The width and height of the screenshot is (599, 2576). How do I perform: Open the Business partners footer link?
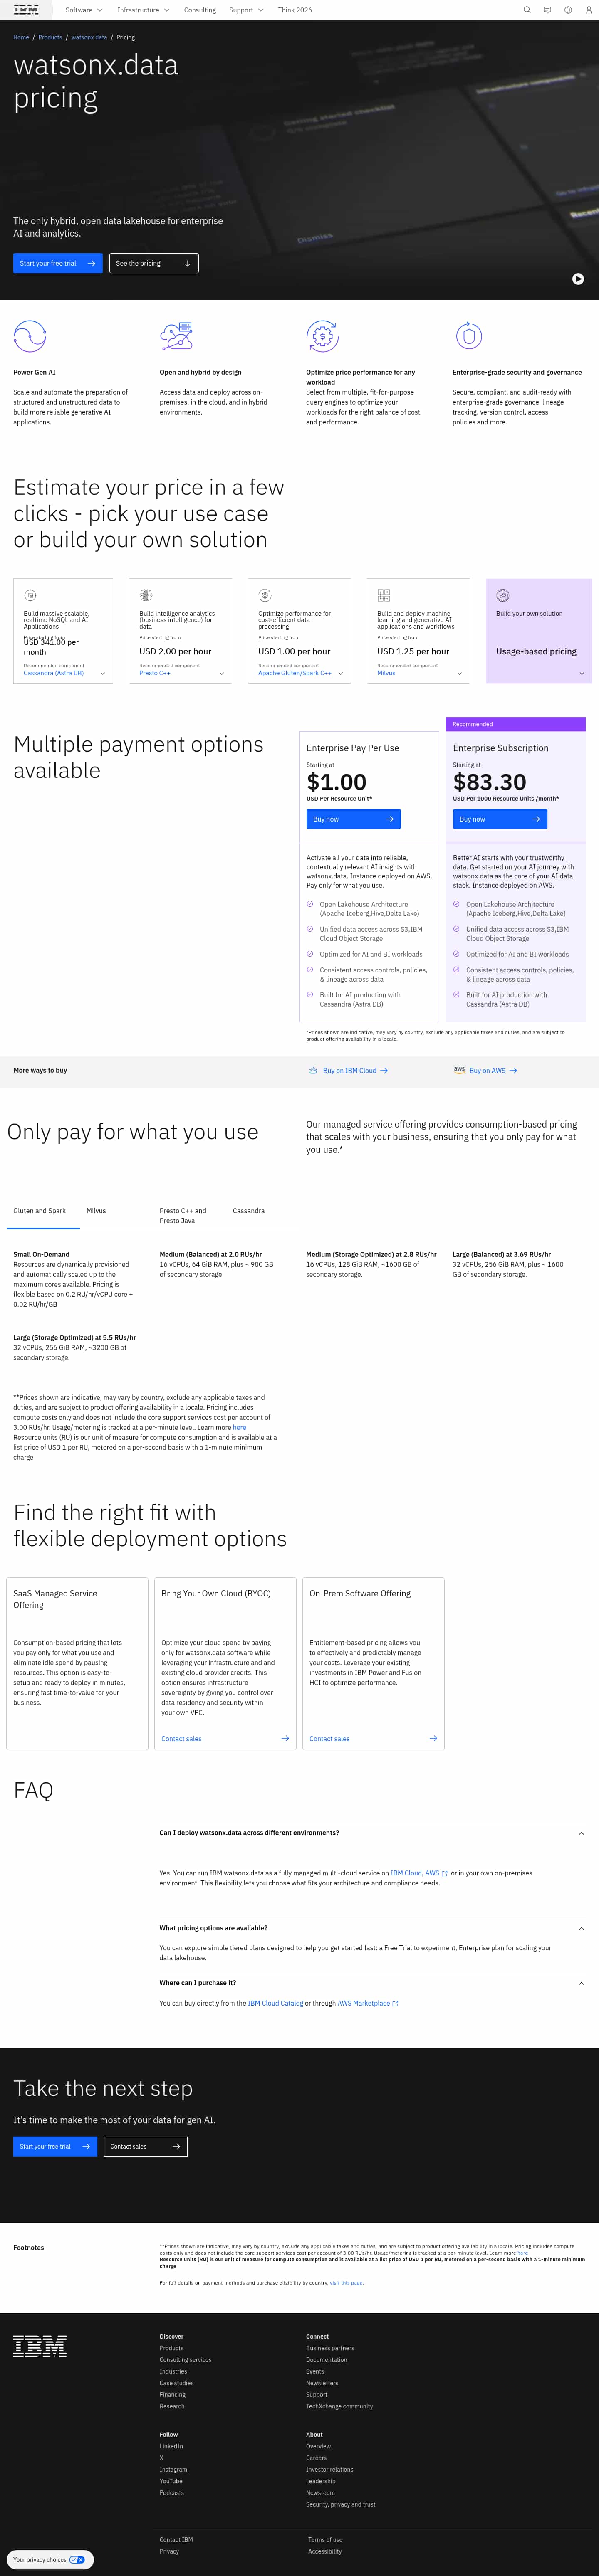pos(330,2348)
